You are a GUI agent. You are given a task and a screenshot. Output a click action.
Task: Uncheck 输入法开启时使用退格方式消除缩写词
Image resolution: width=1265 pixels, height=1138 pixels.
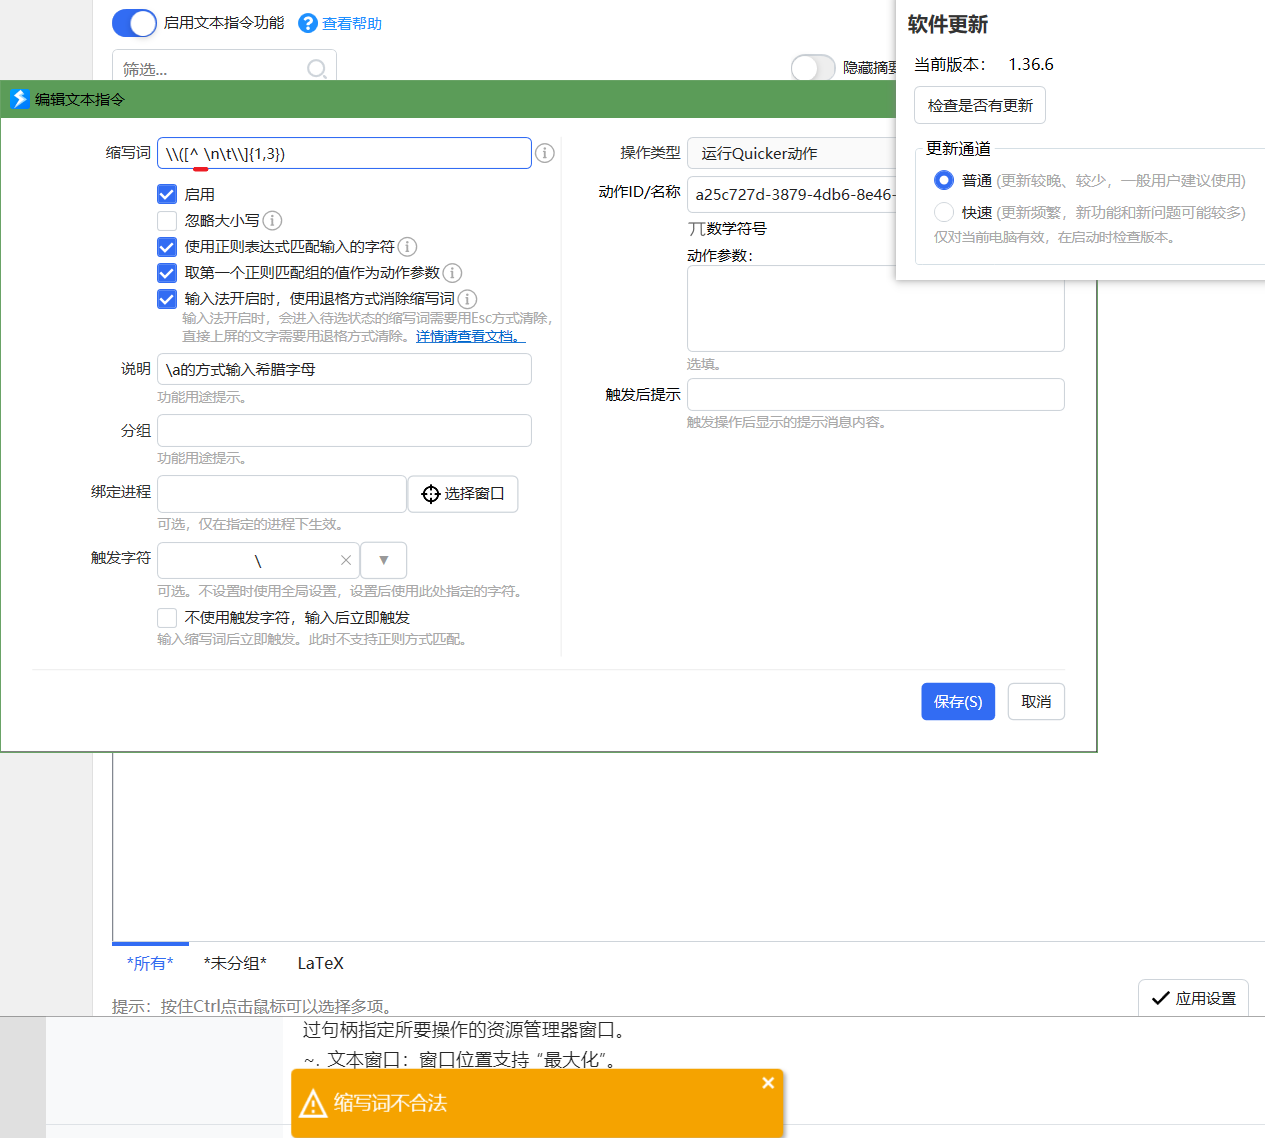pos(167,298)
